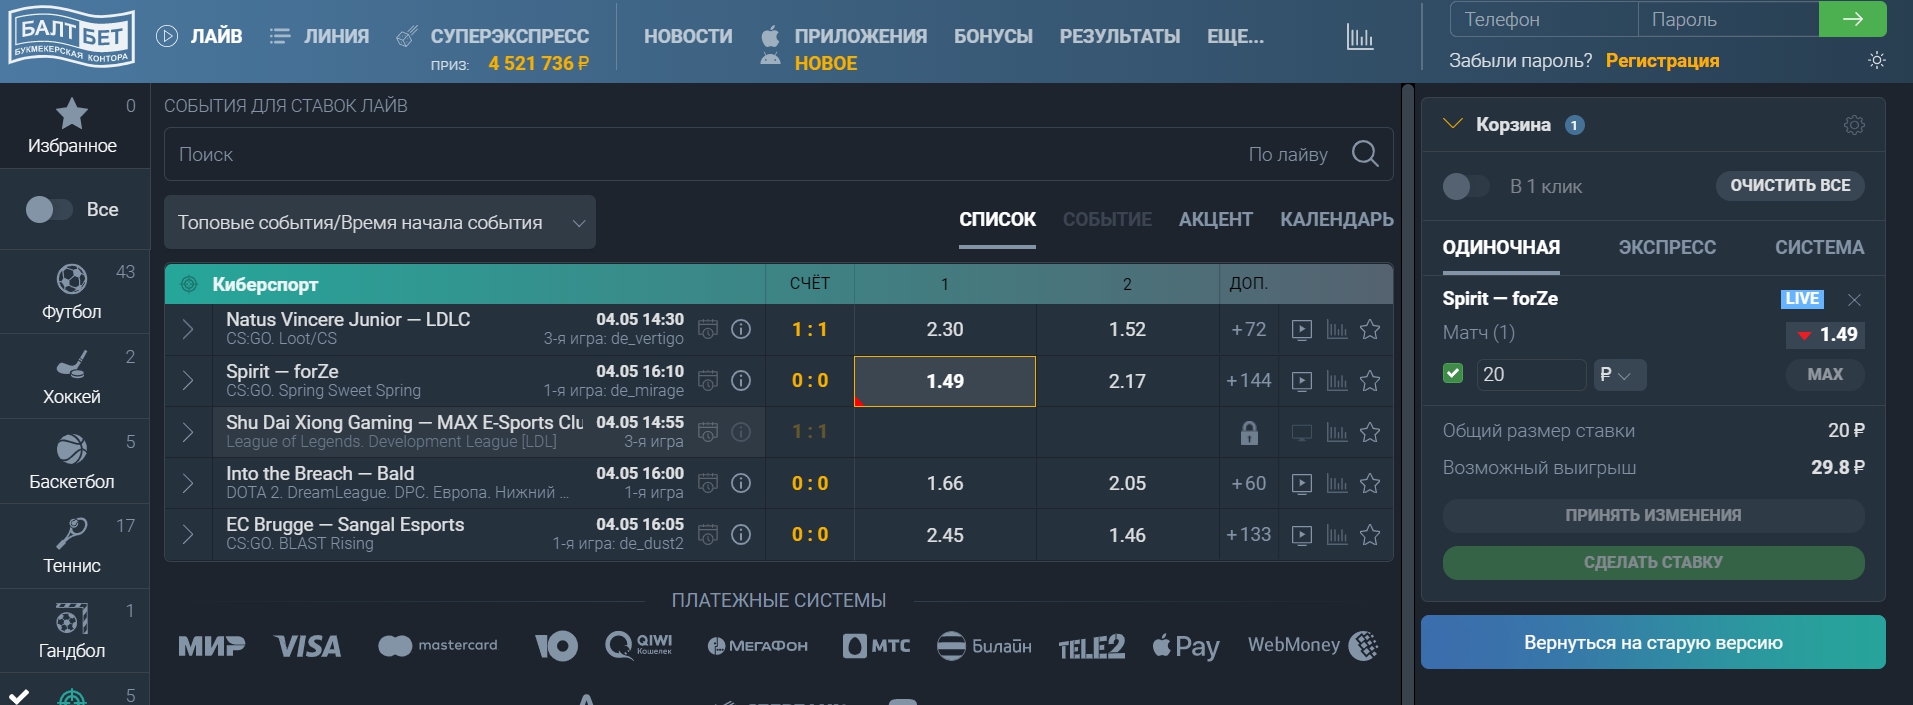Click ПРИНЯТЬ ИЗМЕНЕНИЯ button
This screenshot has height=705, width=1913.
1653,516
